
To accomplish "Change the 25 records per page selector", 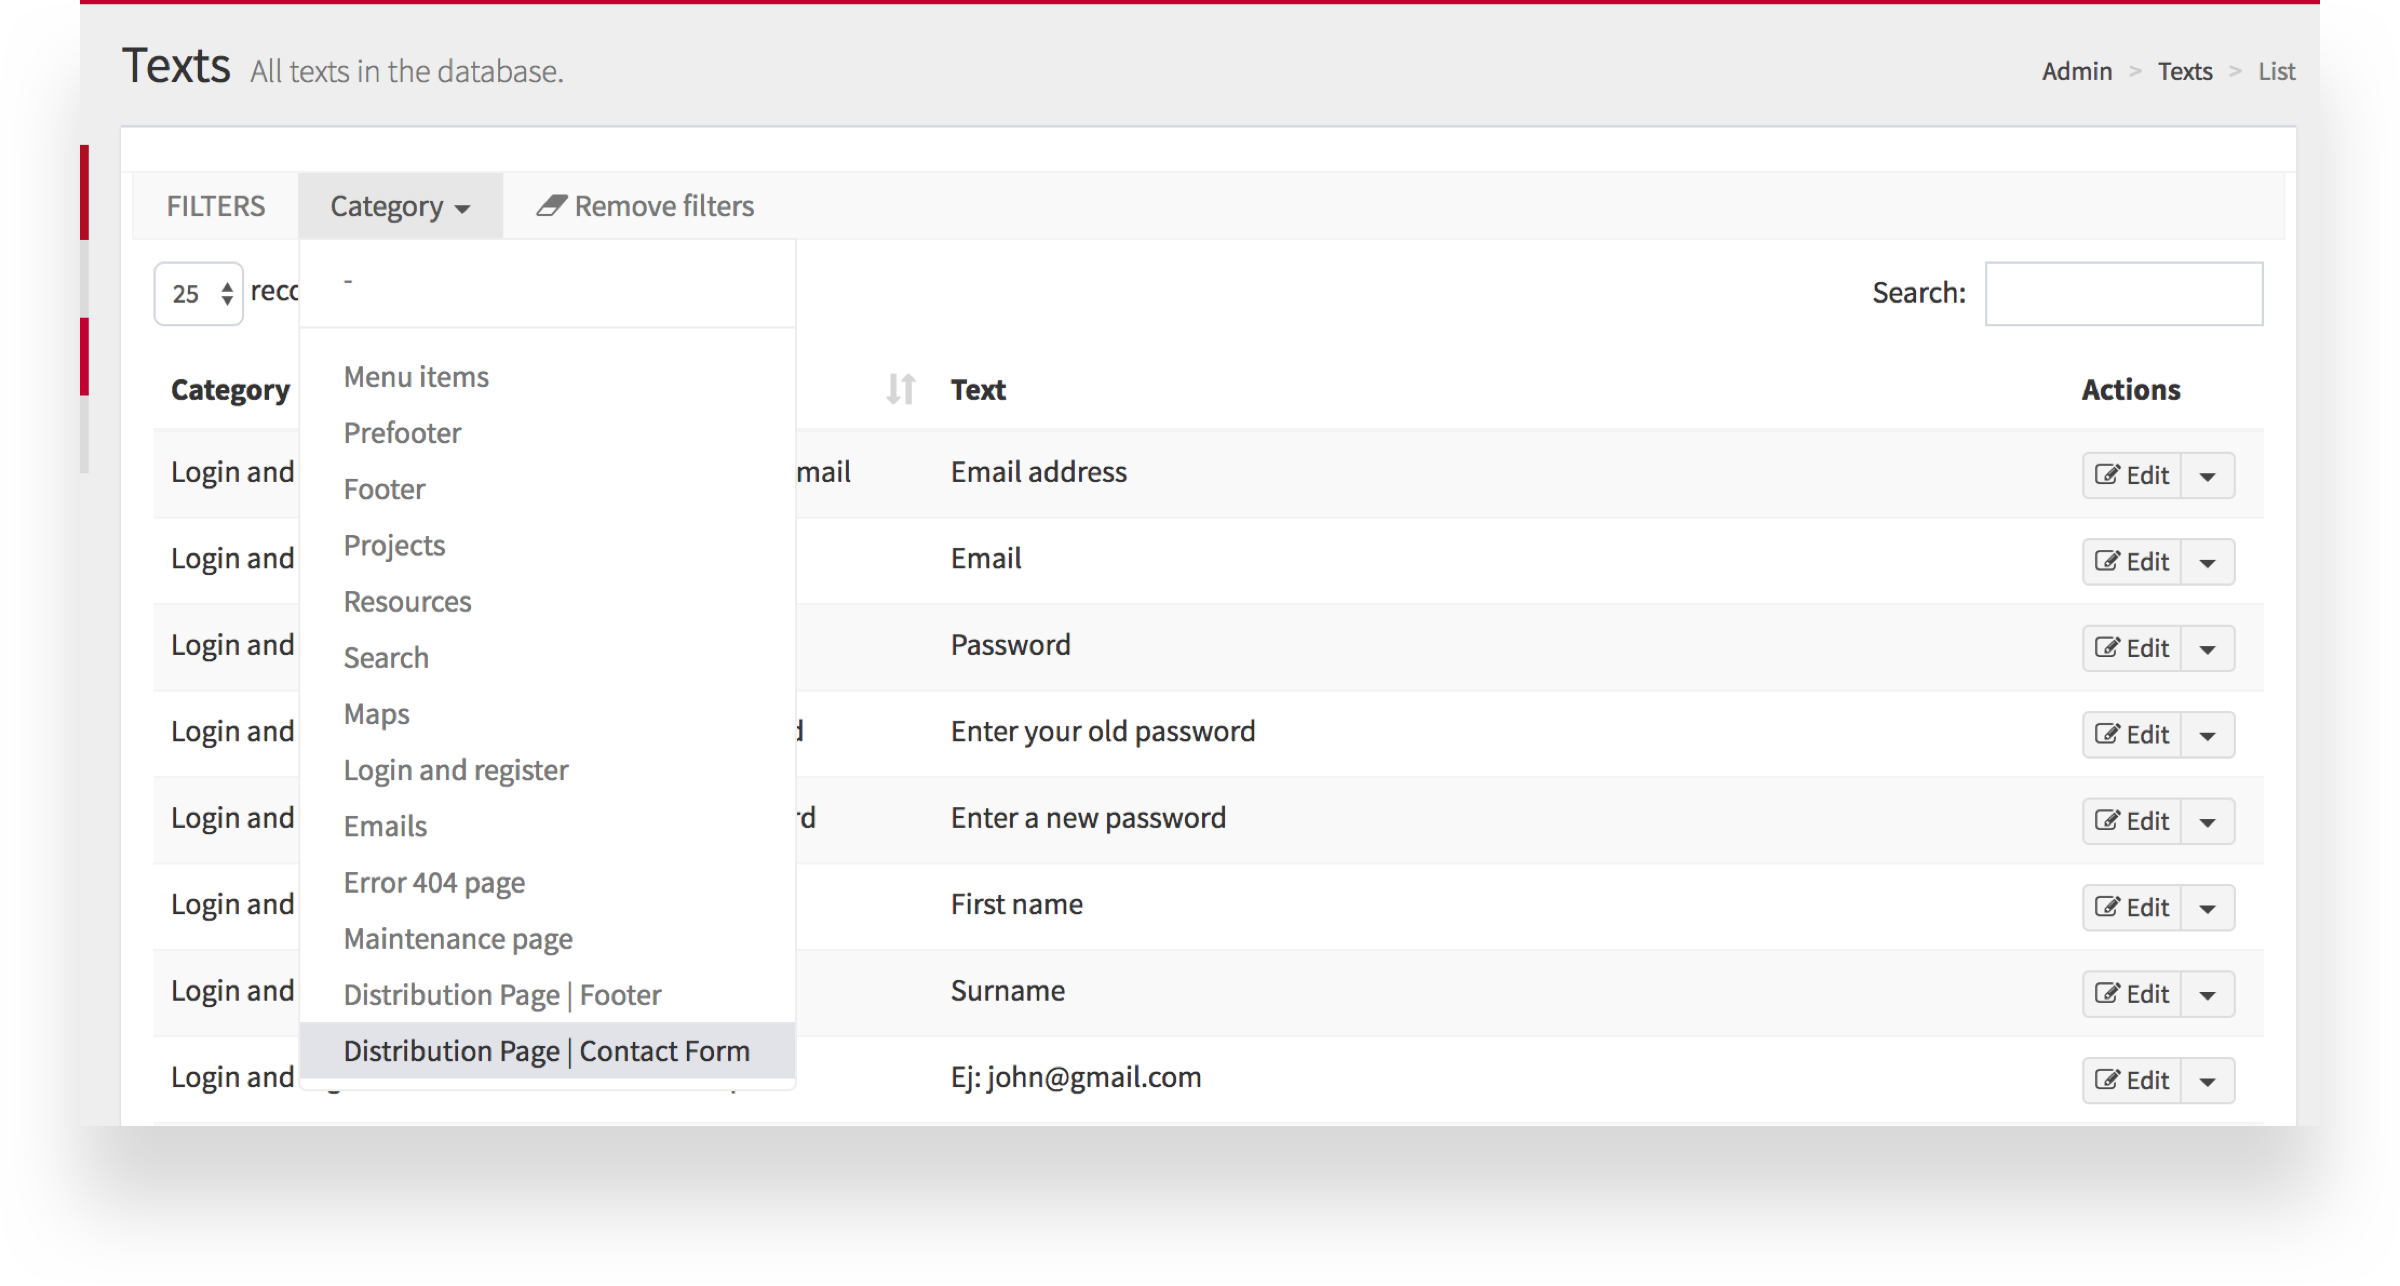I will pyautogui.click(x=198, y=293).
